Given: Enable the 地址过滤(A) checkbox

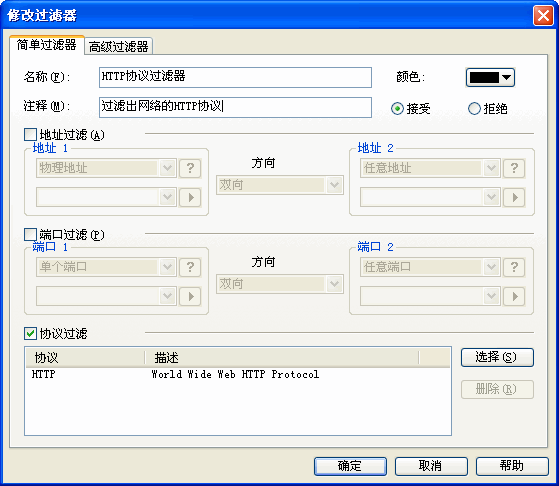Looking at the screenshot, I should point(30,135).
